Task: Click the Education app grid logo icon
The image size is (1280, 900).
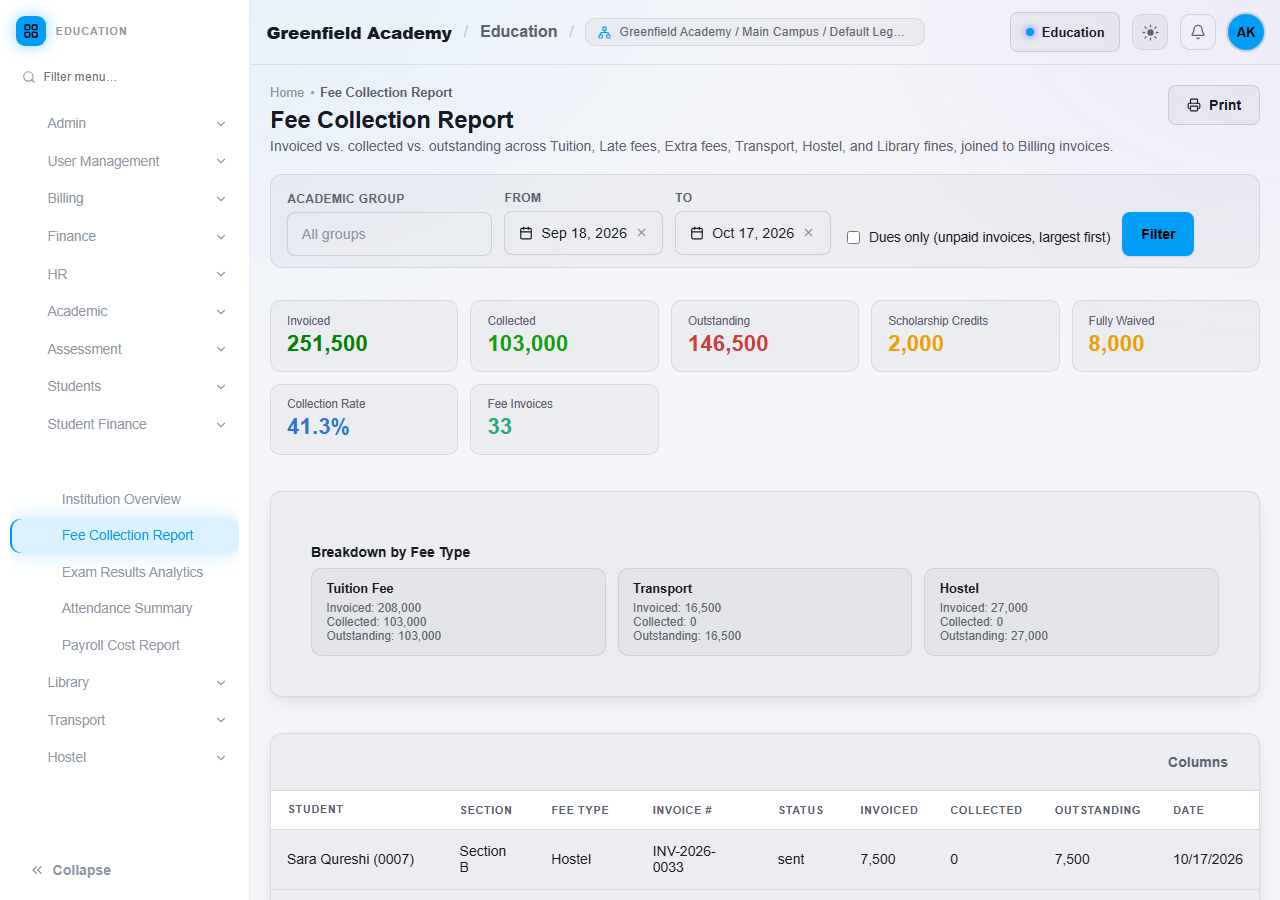Action: (31, 31)
